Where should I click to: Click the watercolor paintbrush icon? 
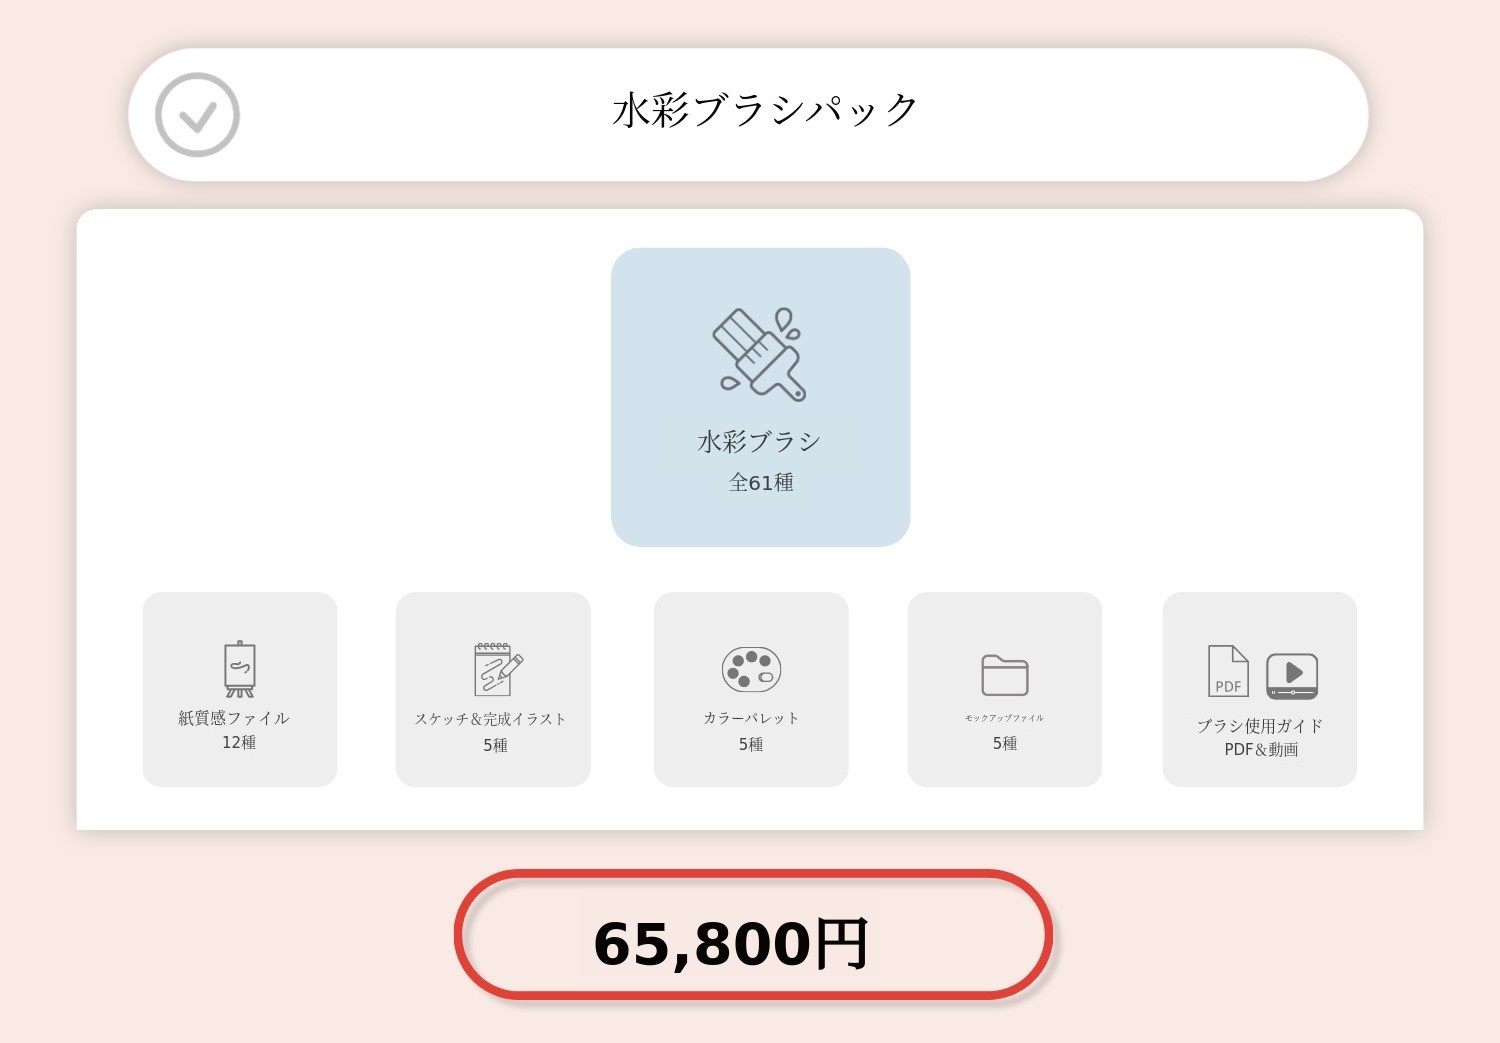[760, 354]
